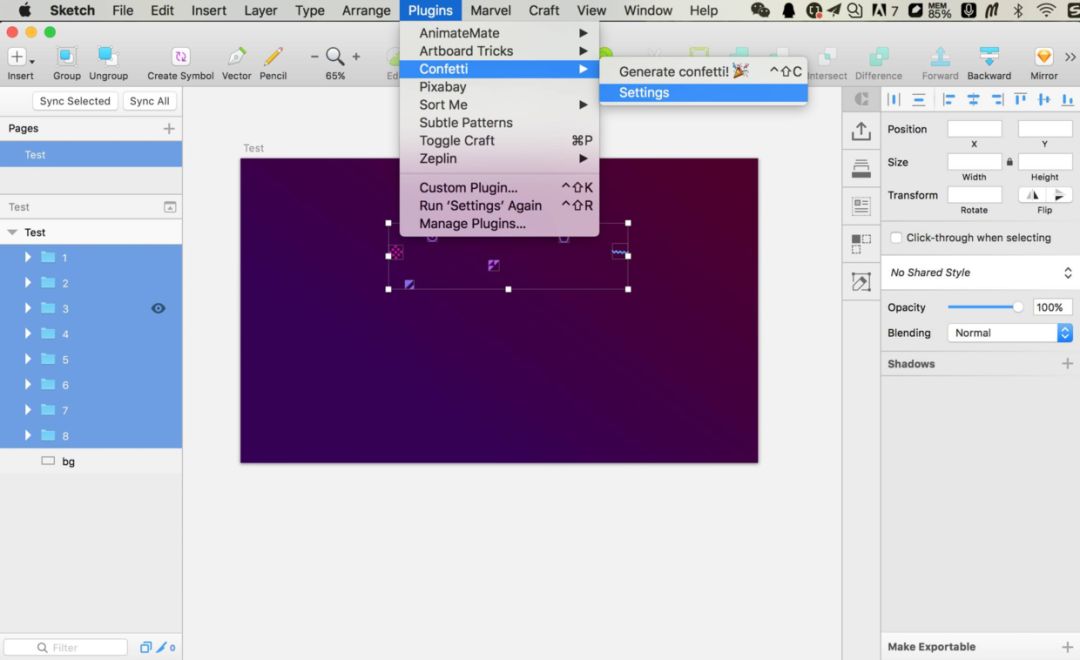The width and height of the screenshot is (1080, 660).
Task: Align the selection to top edges
Action: (1020, 100)
